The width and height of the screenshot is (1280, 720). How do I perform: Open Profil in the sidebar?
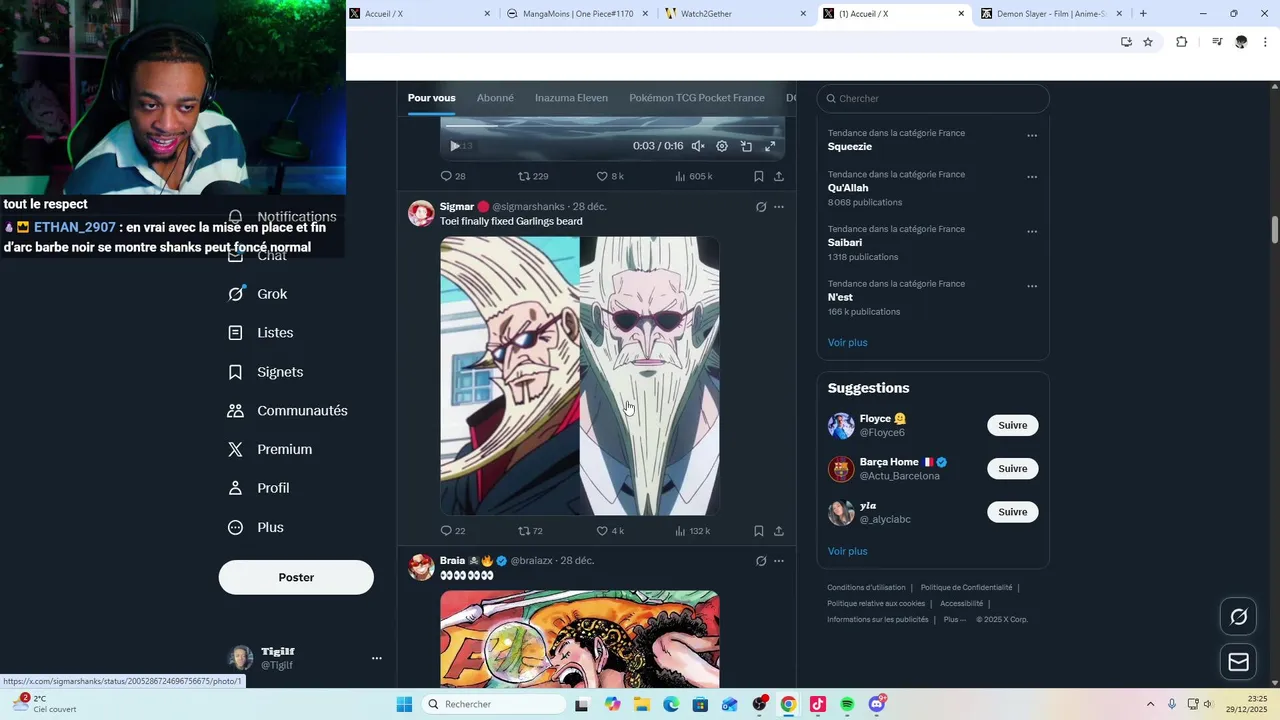[258, 488]
